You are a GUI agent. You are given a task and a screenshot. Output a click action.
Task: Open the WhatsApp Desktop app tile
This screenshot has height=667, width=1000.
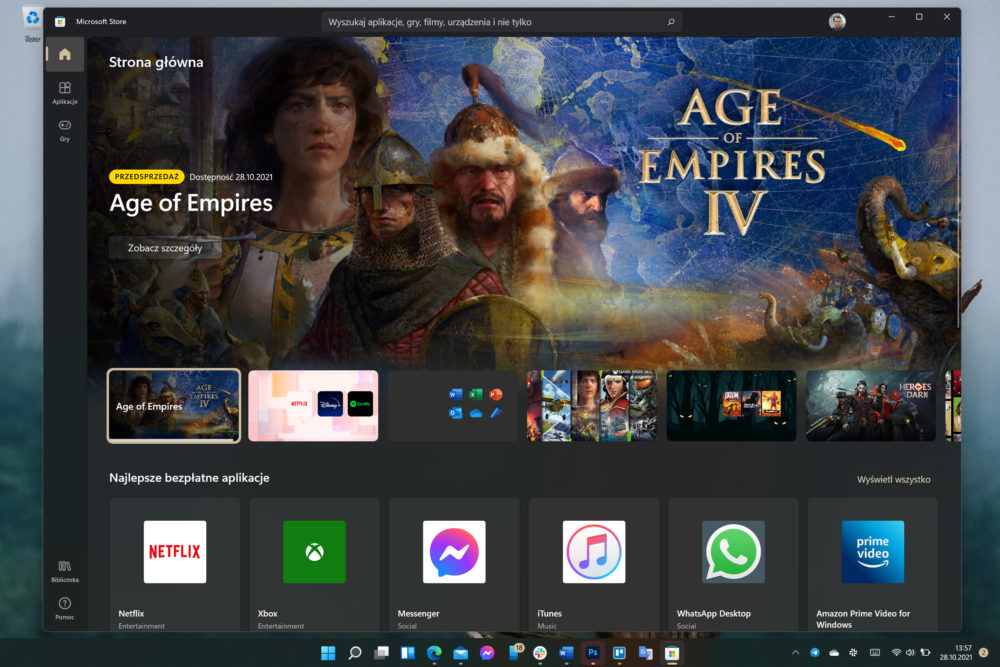tap(733, 564)
